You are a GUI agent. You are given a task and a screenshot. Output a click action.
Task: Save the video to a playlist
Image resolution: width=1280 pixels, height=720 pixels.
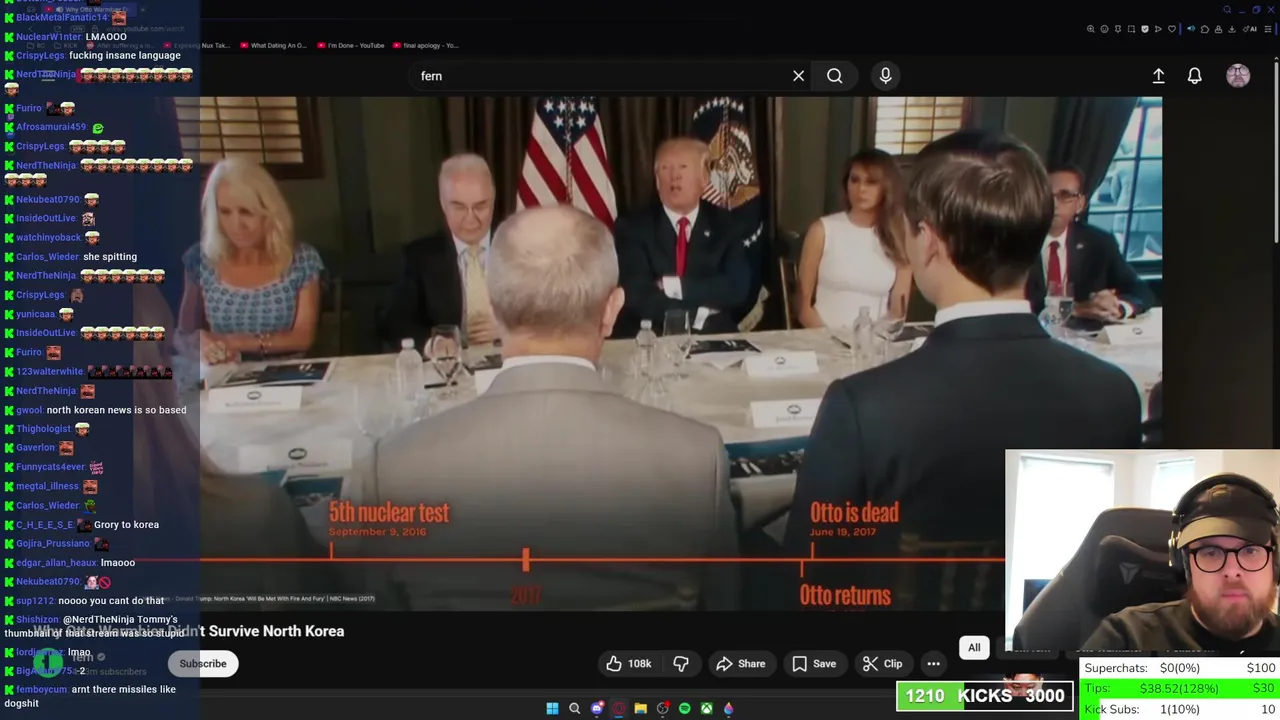pos(814,664)
